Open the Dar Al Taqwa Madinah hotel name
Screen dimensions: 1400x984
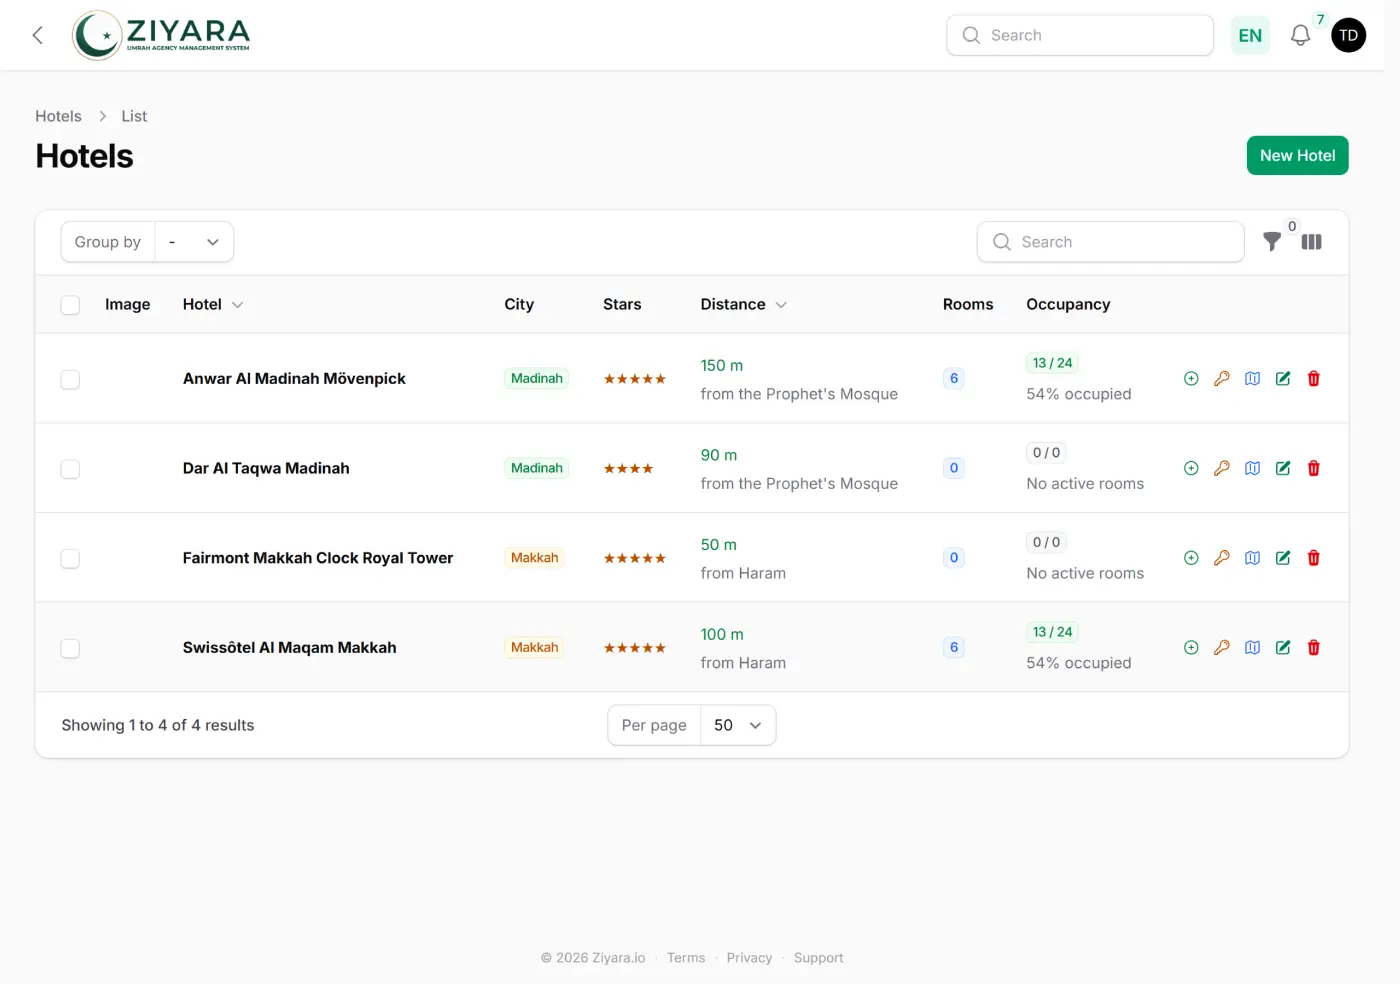point(266,468)
